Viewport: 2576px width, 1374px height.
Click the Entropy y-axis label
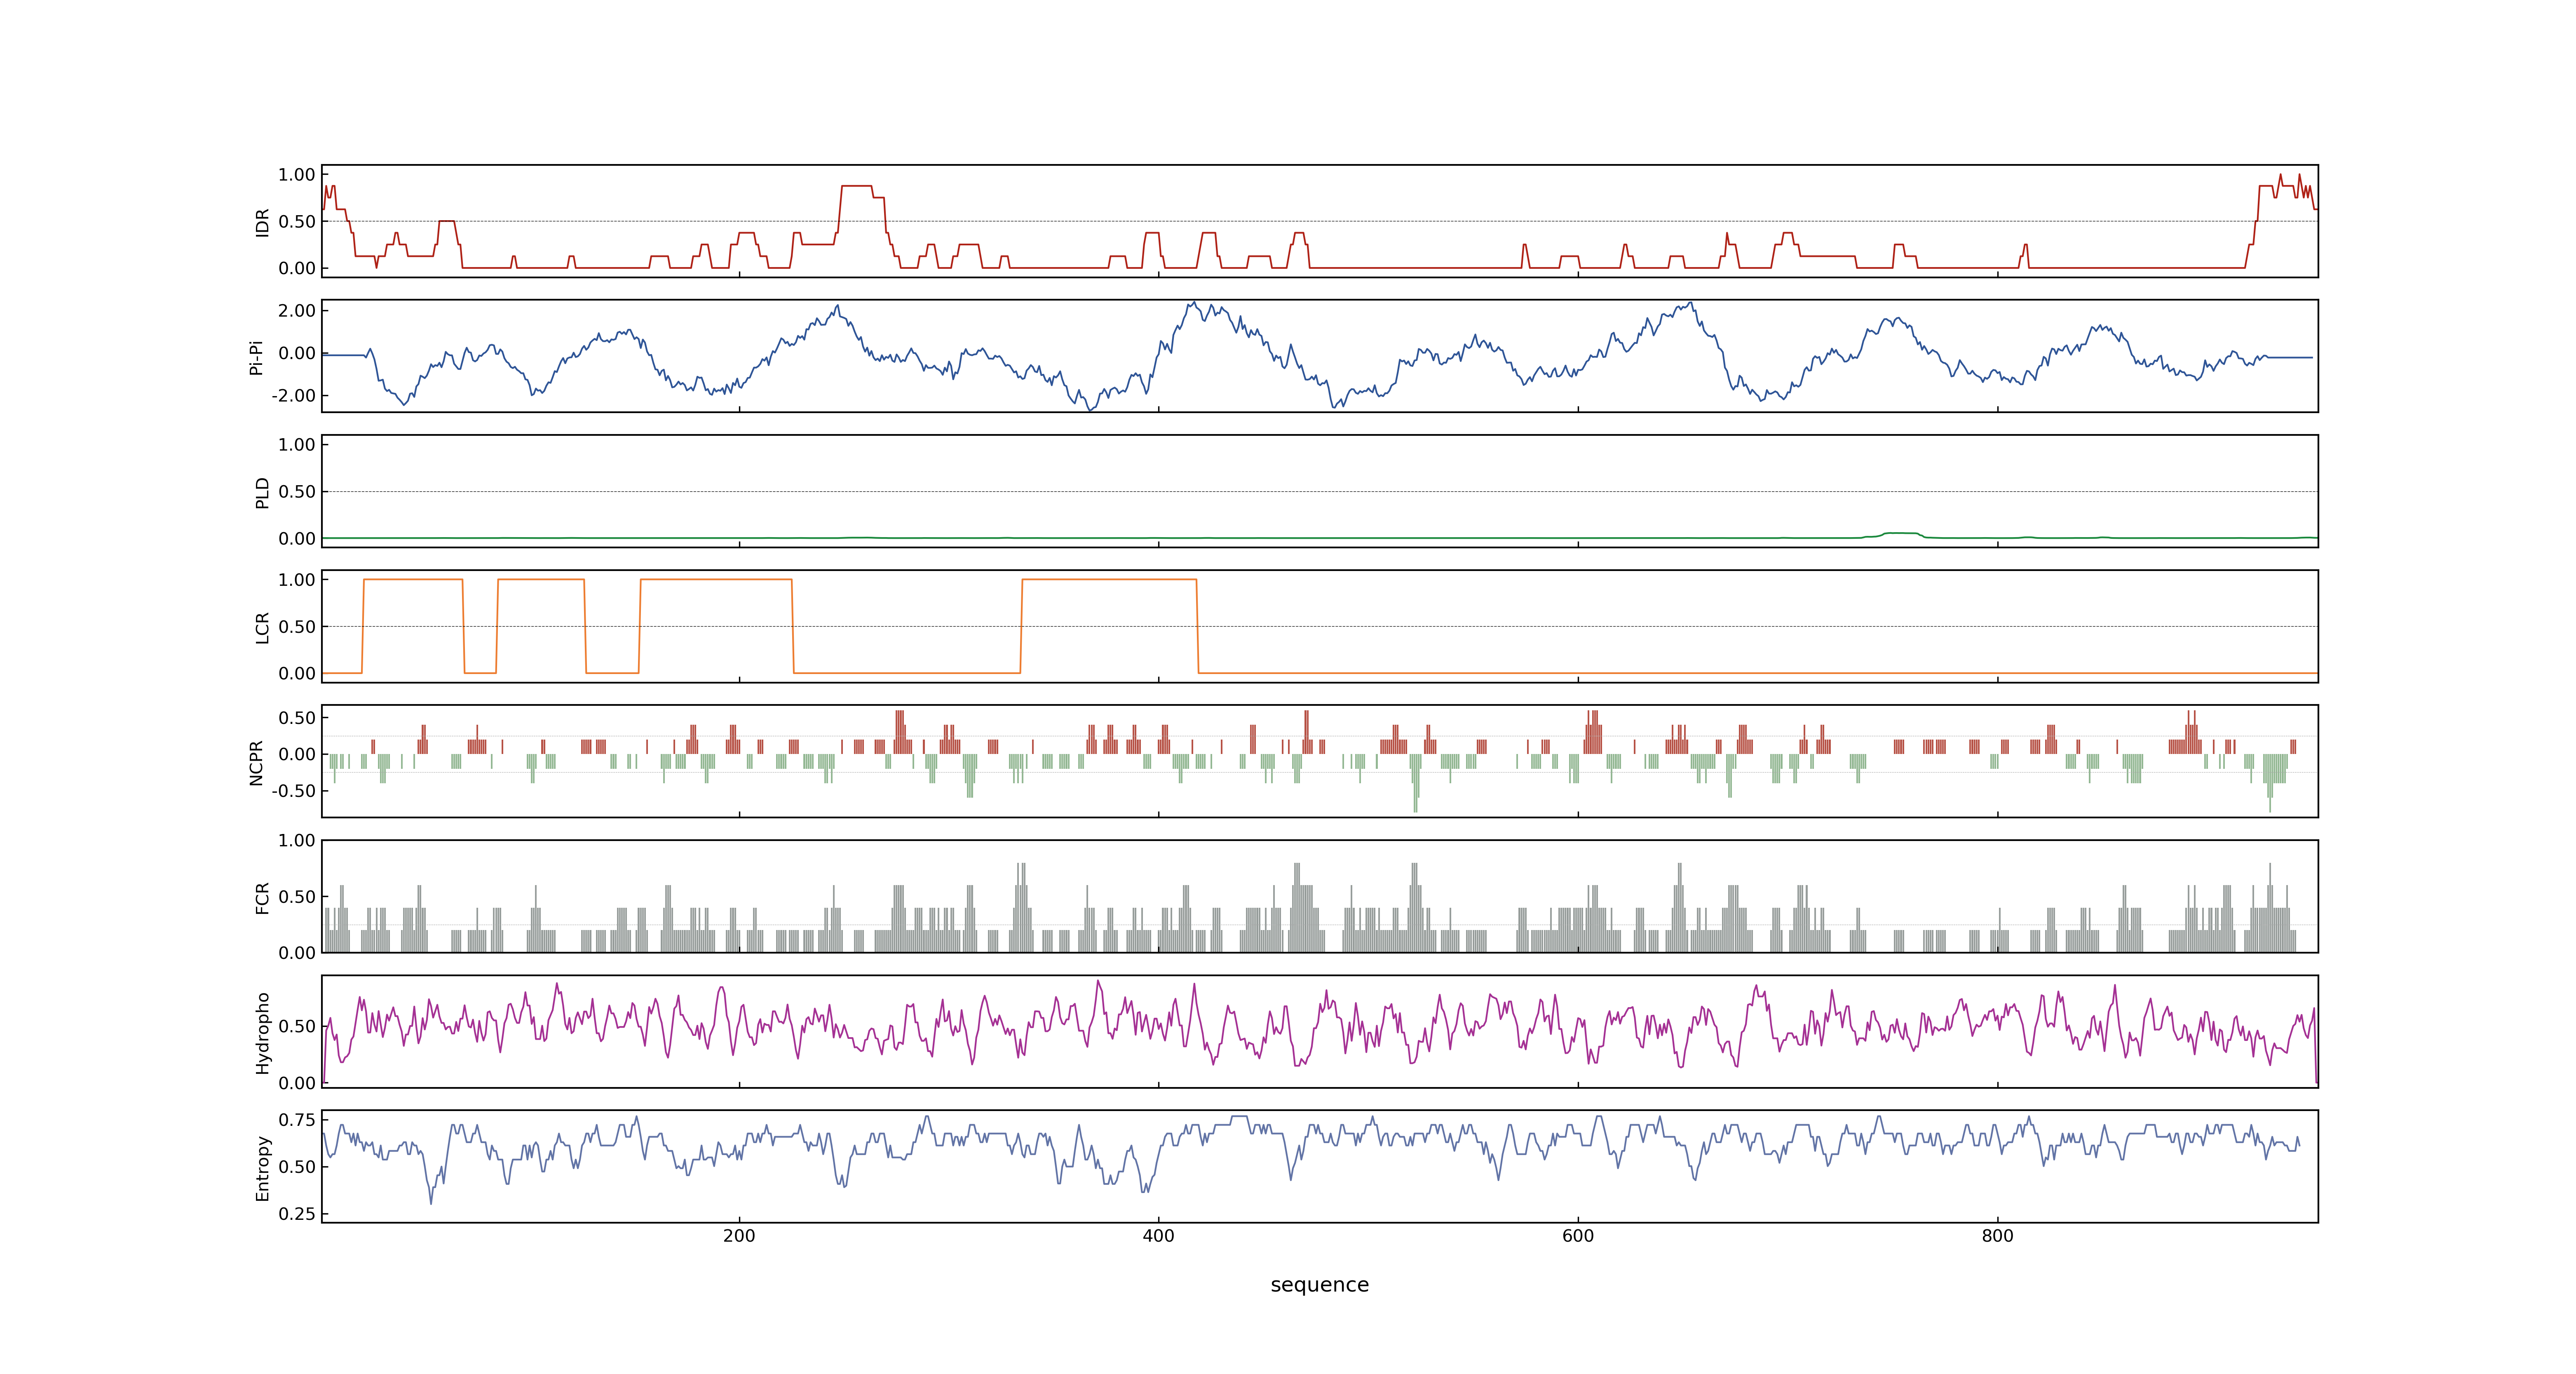(x=262, y=1167)
